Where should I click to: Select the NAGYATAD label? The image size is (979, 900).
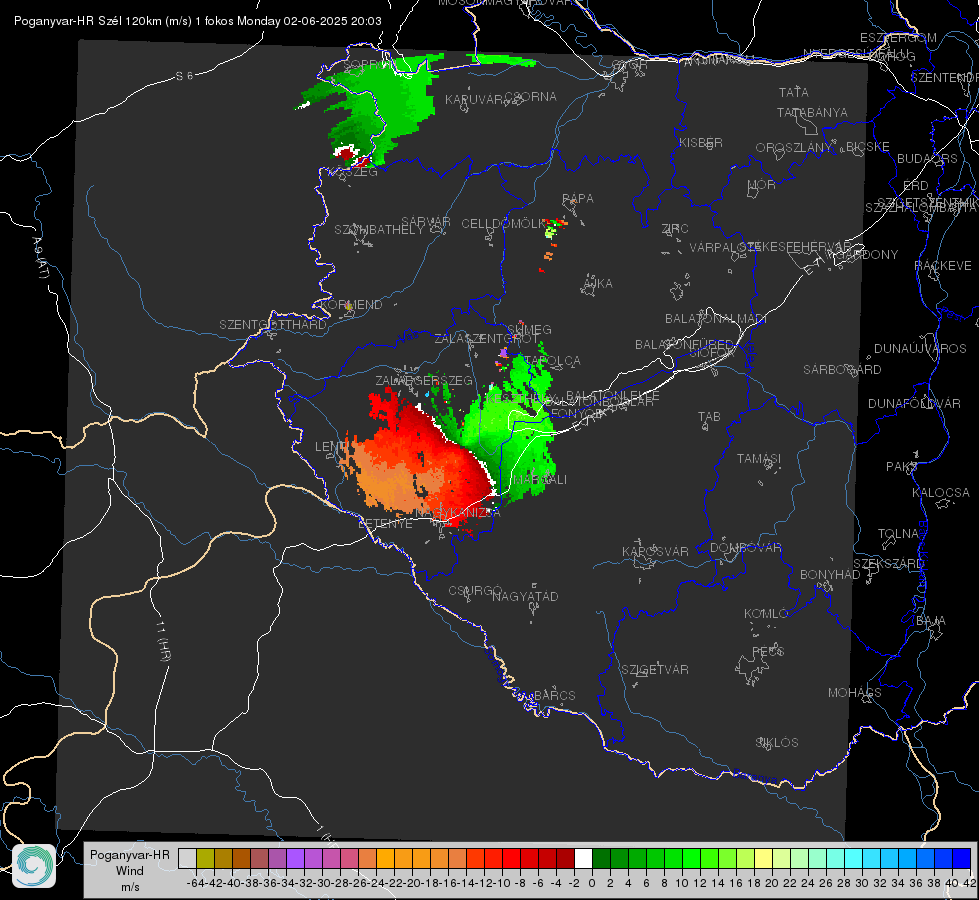point(525,596)
